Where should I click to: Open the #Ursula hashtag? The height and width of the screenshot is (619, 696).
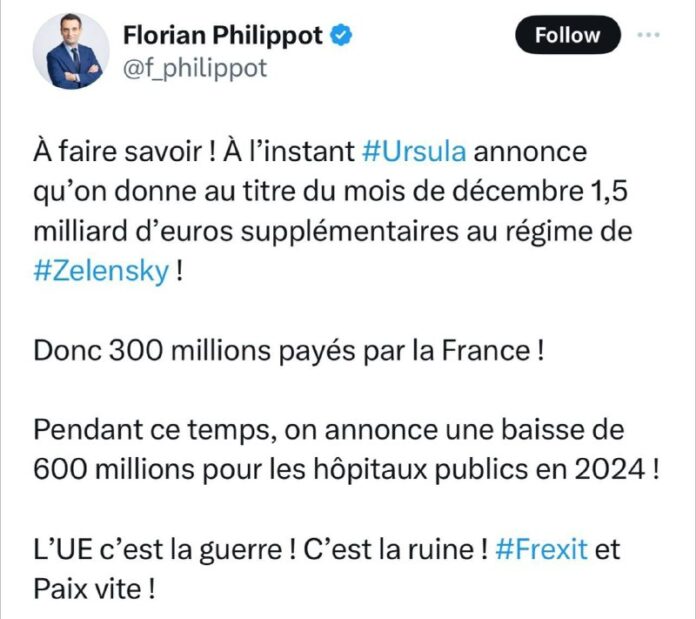(411, 153)
